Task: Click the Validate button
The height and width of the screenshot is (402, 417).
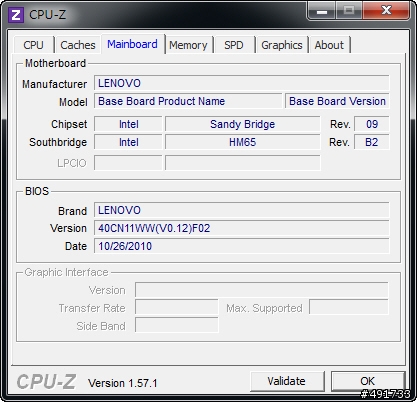Action: point(287,381)
